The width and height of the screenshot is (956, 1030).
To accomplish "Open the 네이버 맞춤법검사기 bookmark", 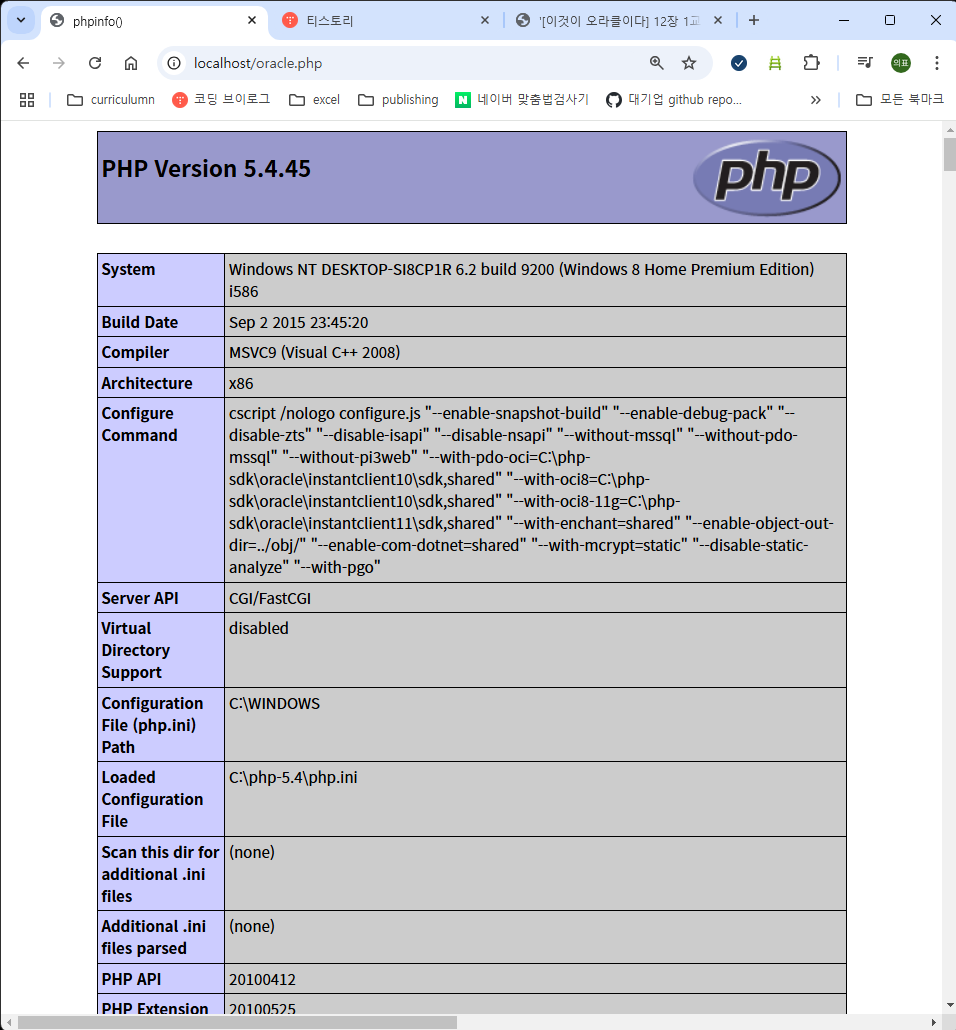I will 522,100.
